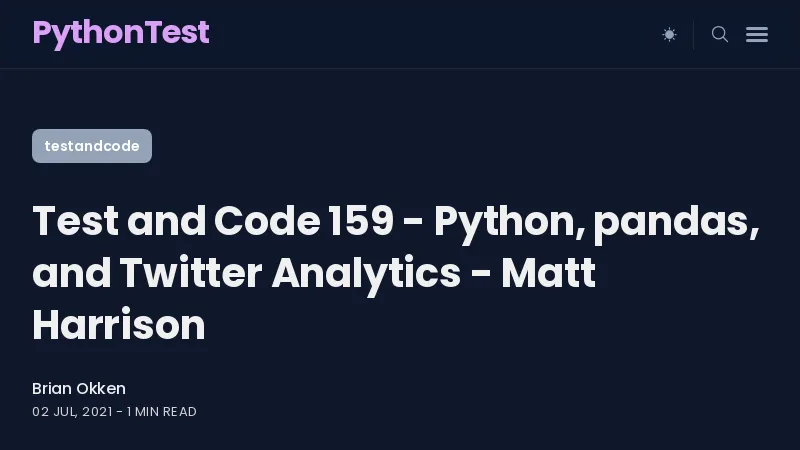Click the word Harrison in the headline
This screenshot has height=450, width=800.
pos(119,324)
